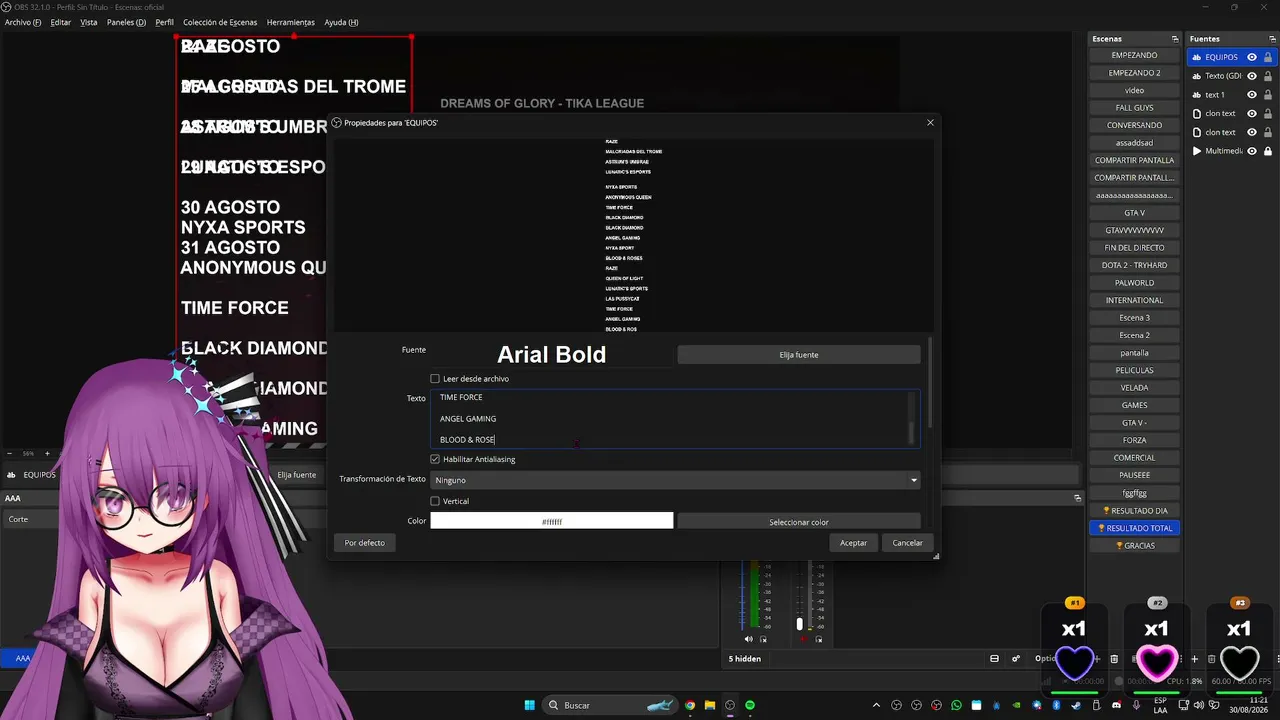Click the Cancelar button
Viewport: 1280px width, 720px height.
(x=907, y=543)
